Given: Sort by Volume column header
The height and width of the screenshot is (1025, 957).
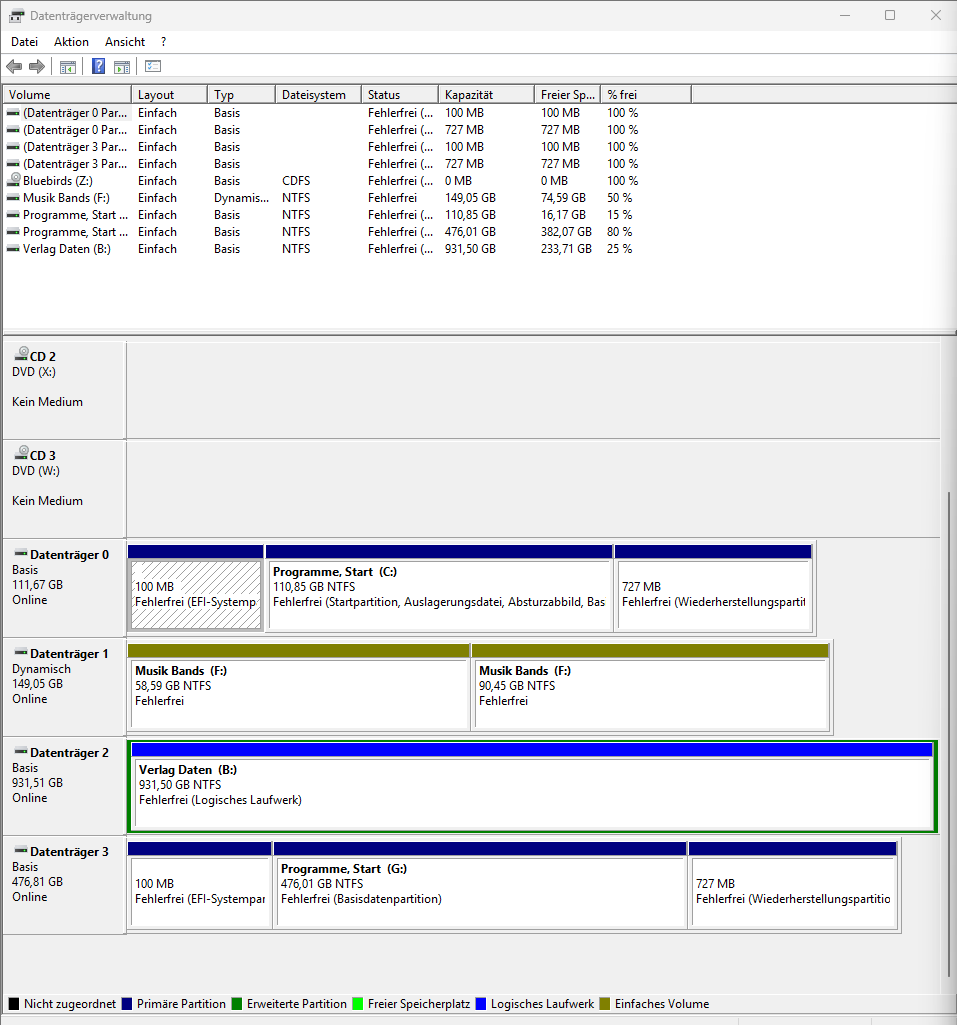Looking at the screenshot, I should point(67,95).
